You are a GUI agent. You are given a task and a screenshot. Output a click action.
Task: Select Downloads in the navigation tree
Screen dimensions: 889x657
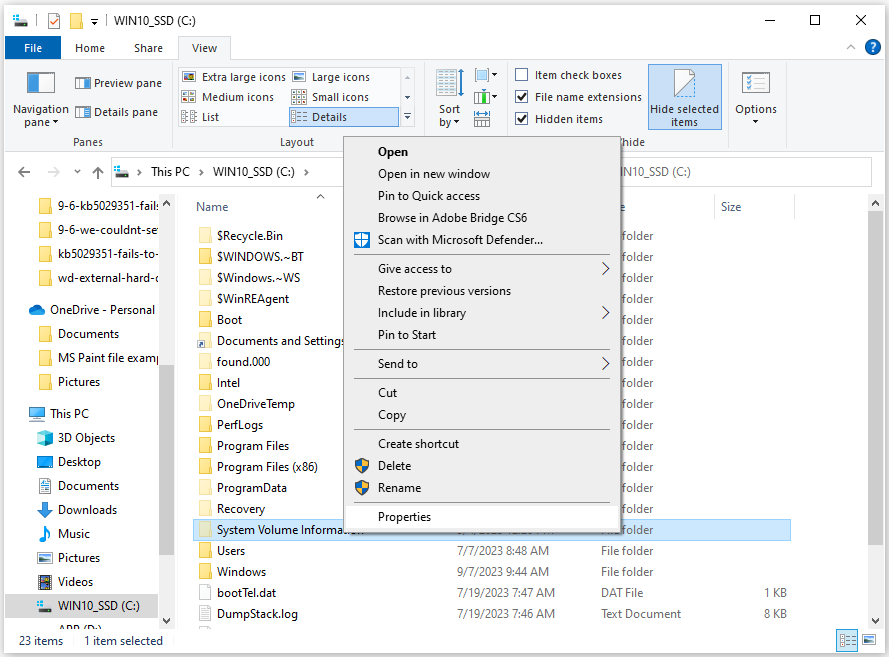tap(87, 510)
